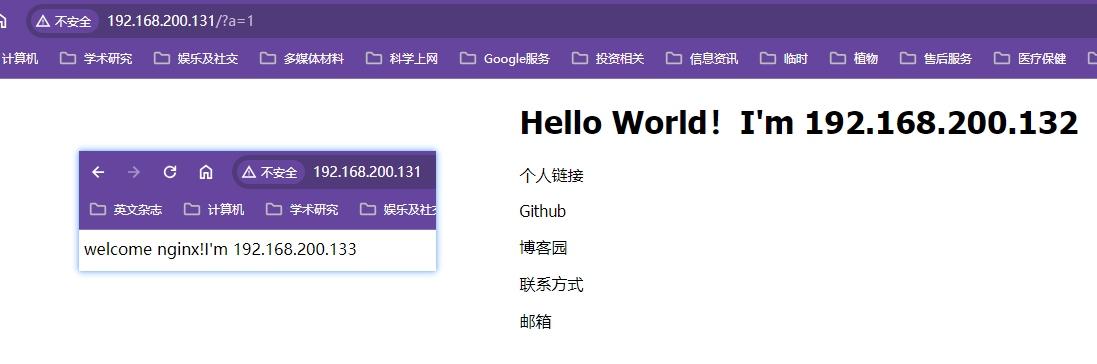Image resolution: width=1097 pixels, height=364 pixels.
Task: Click the 不安全 security warning chip in main address bar
Action: click(63, 22)
